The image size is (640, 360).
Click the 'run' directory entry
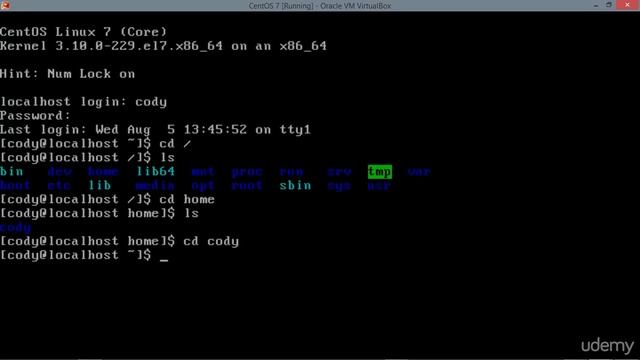click(291, 171)
